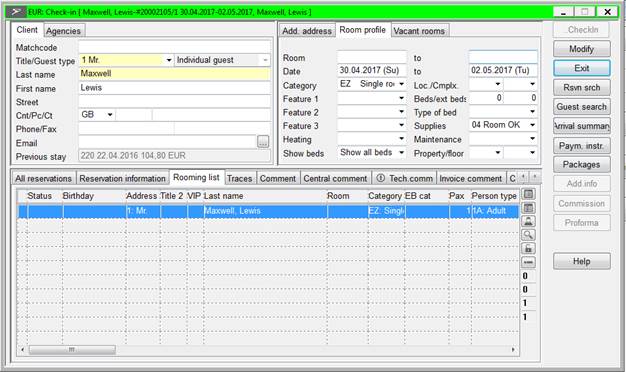The width and height of the screenshot is (626, 372).
Task: Open Supplies dropdown showing 04 Room OK
Action: [x=533, y=125]
